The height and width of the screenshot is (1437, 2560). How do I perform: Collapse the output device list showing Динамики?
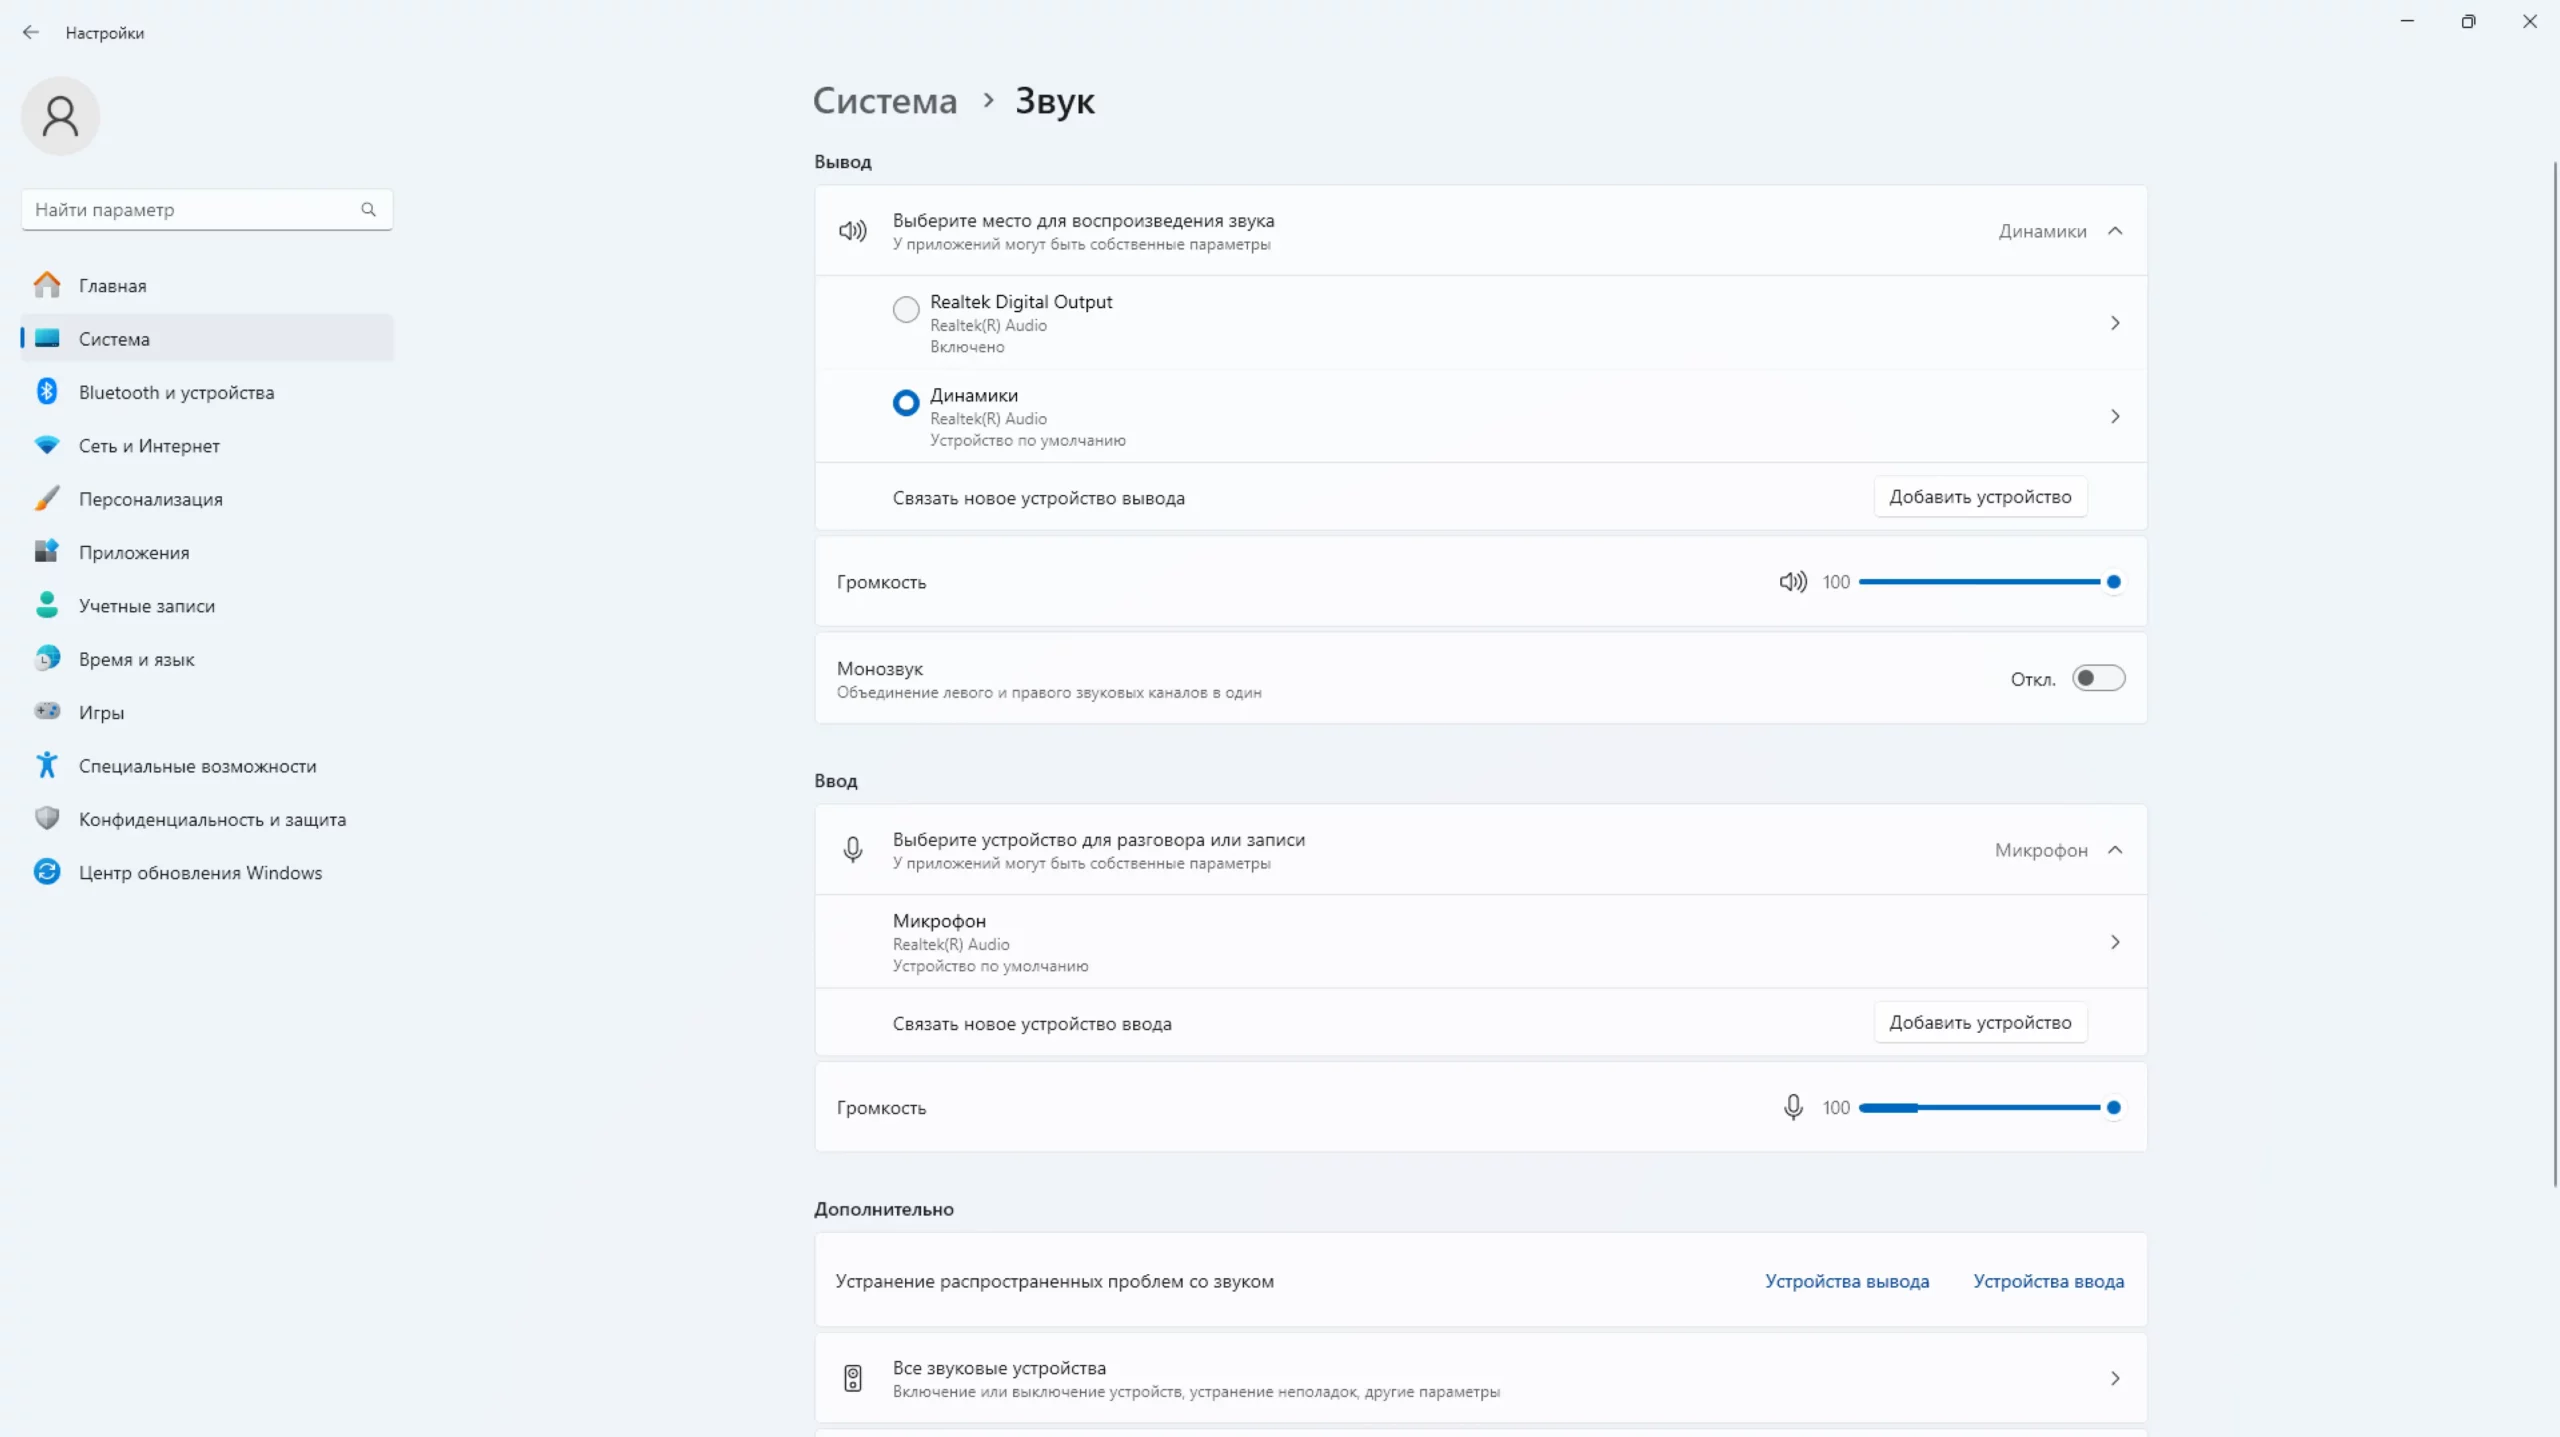[2114, 231]
